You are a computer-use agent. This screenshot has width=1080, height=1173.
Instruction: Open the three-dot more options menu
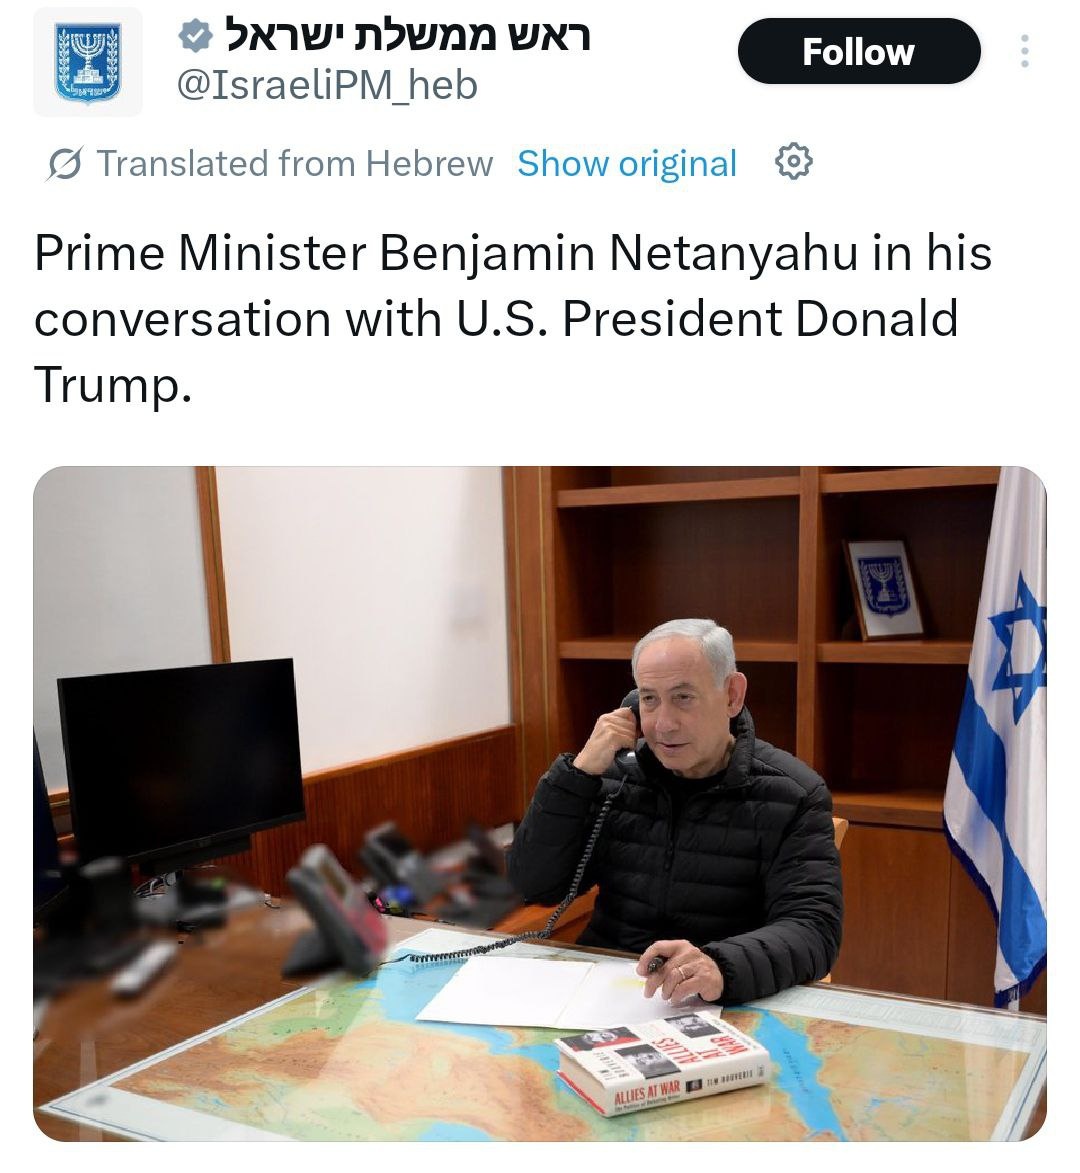(x=1025, y=51)
